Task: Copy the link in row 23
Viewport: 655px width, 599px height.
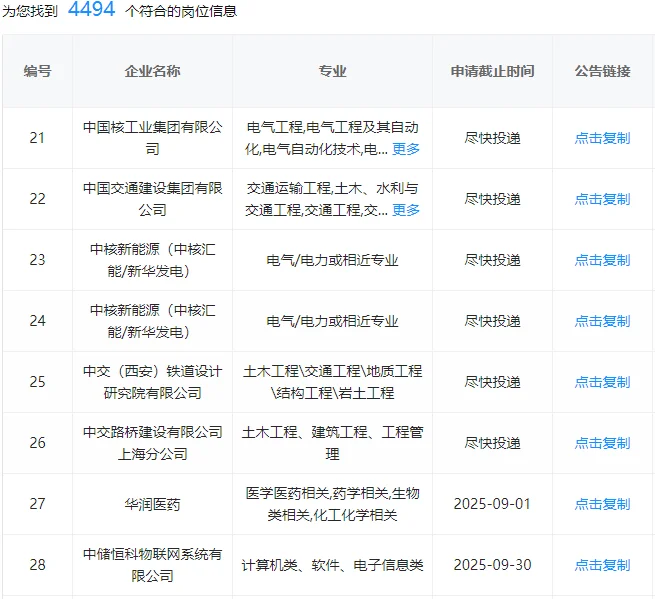Action: click(x=602, y=260)
